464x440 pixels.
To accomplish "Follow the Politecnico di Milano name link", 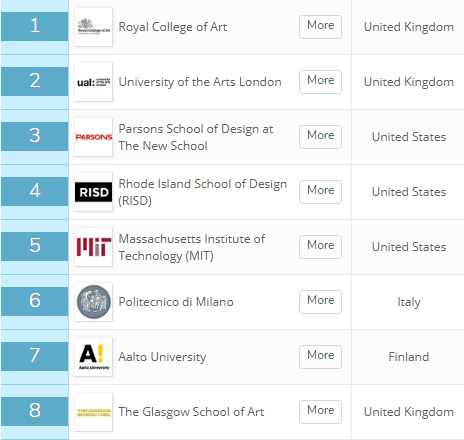I will (176, 302).
